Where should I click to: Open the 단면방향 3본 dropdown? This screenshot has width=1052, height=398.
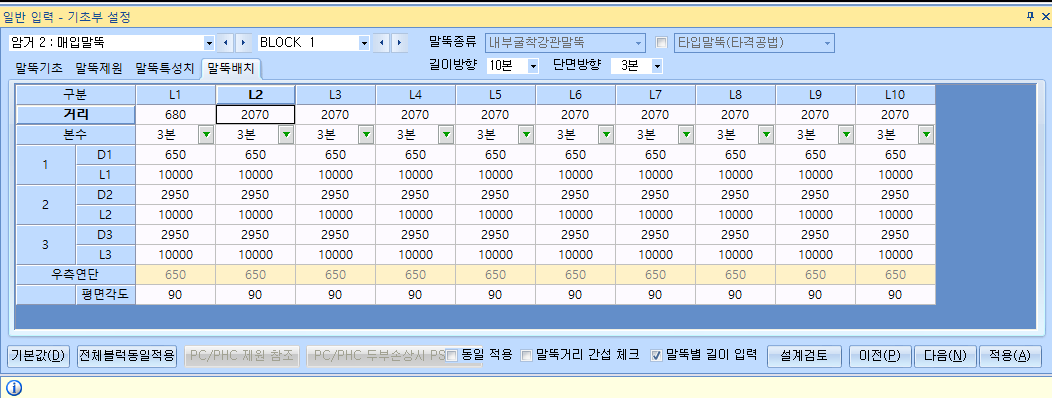tap(657, 66)
